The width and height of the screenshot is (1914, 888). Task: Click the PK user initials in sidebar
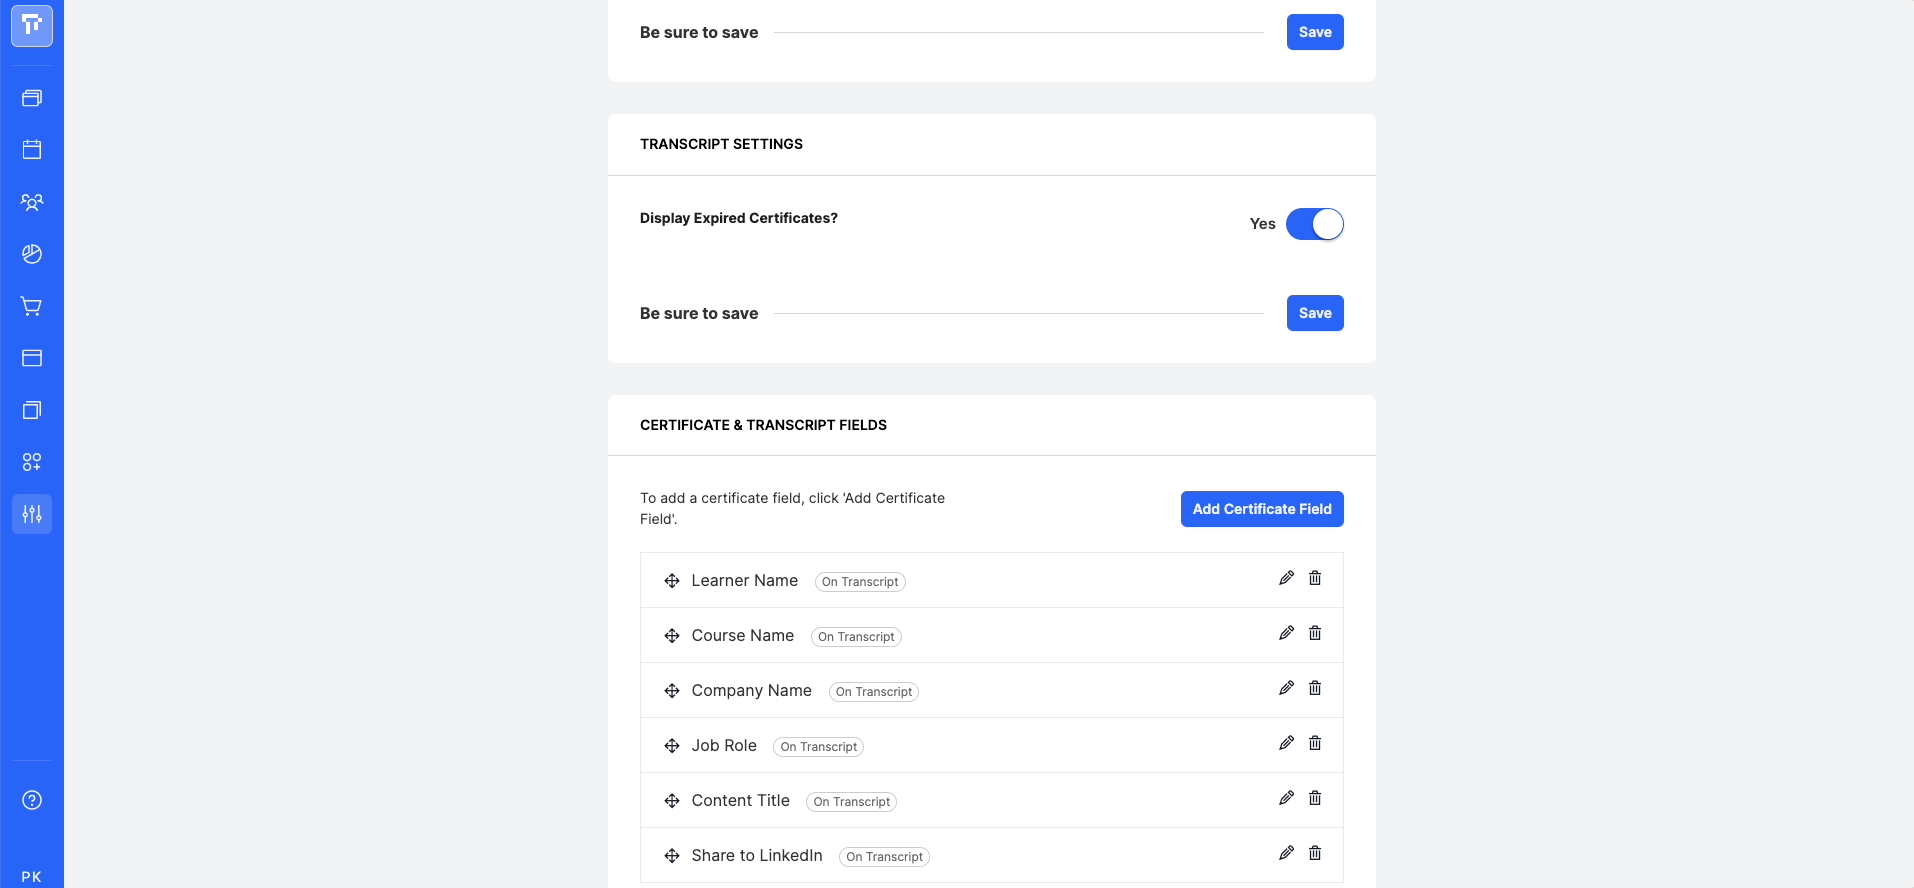click(x=32, y=877)
